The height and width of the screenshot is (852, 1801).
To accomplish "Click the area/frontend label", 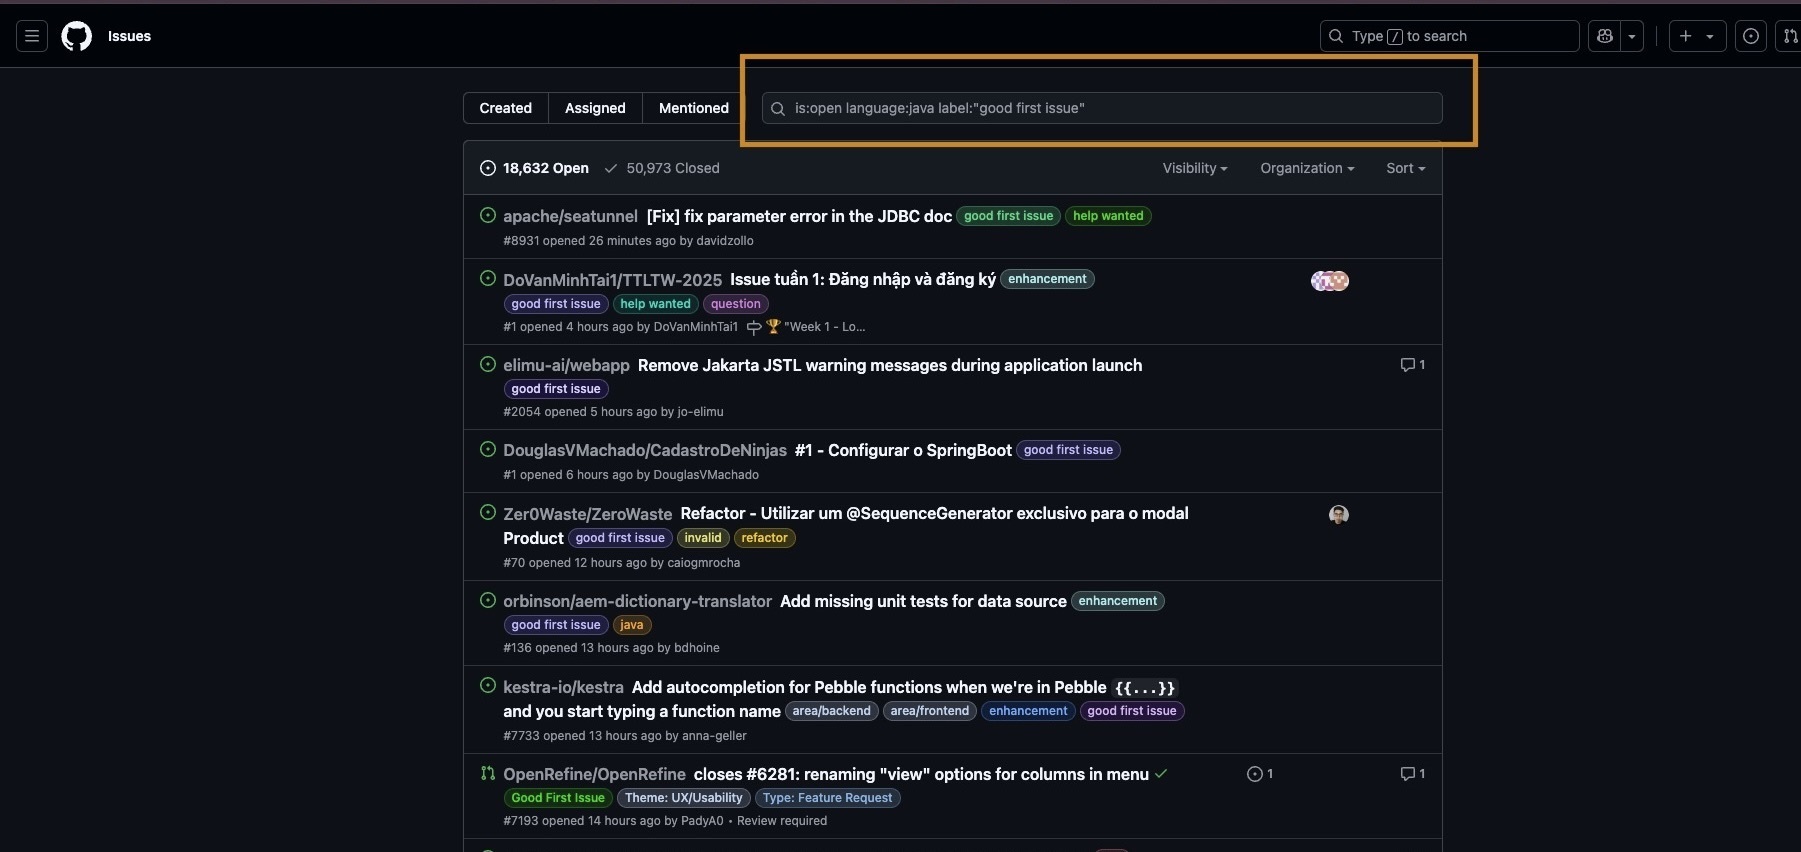I will (x=930, y=711).
